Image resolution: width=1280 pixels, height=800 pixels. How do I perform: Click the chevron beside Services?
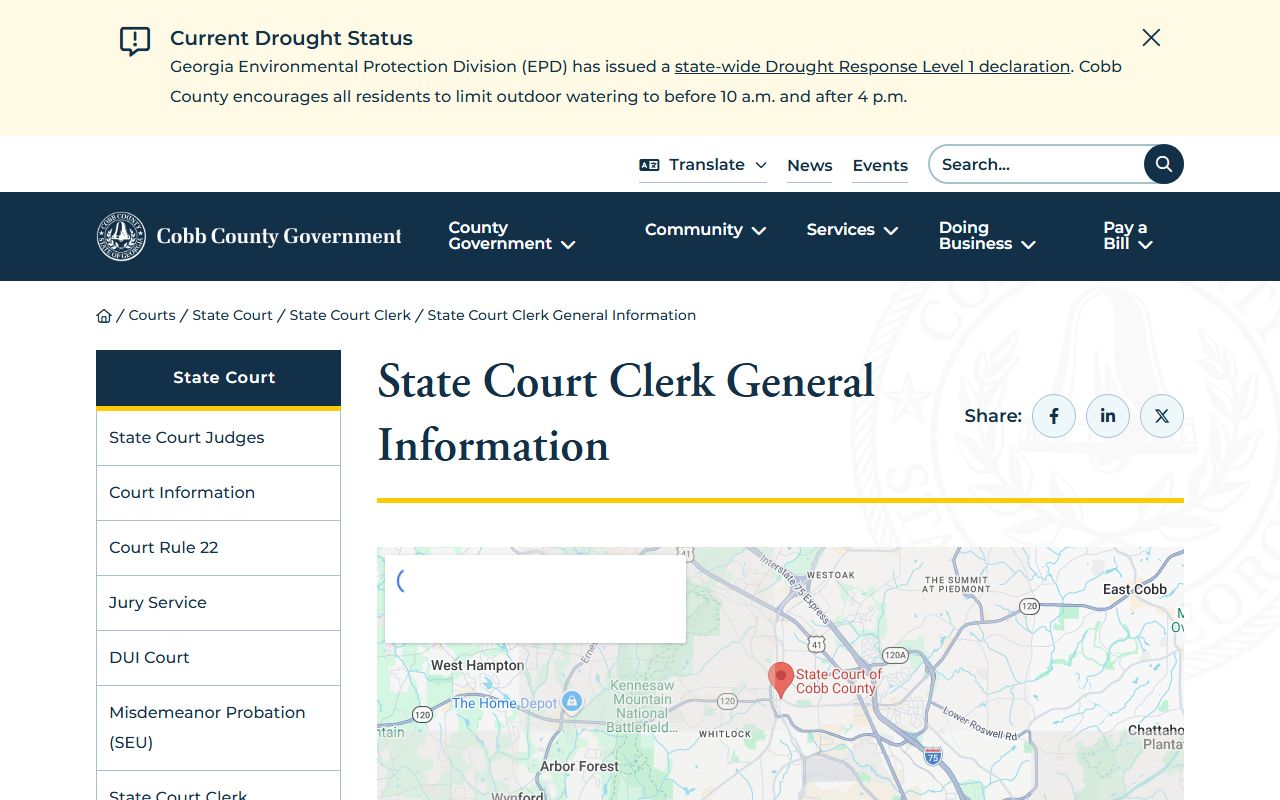891,231
